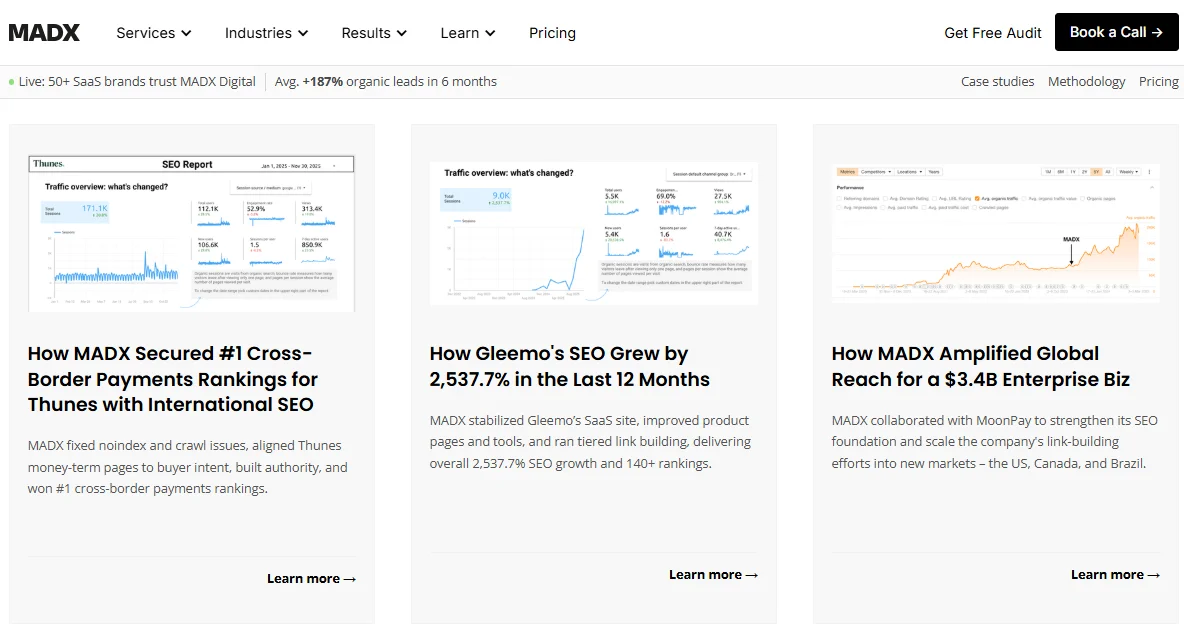Open the Learn dropdown menu

(468, 33)
